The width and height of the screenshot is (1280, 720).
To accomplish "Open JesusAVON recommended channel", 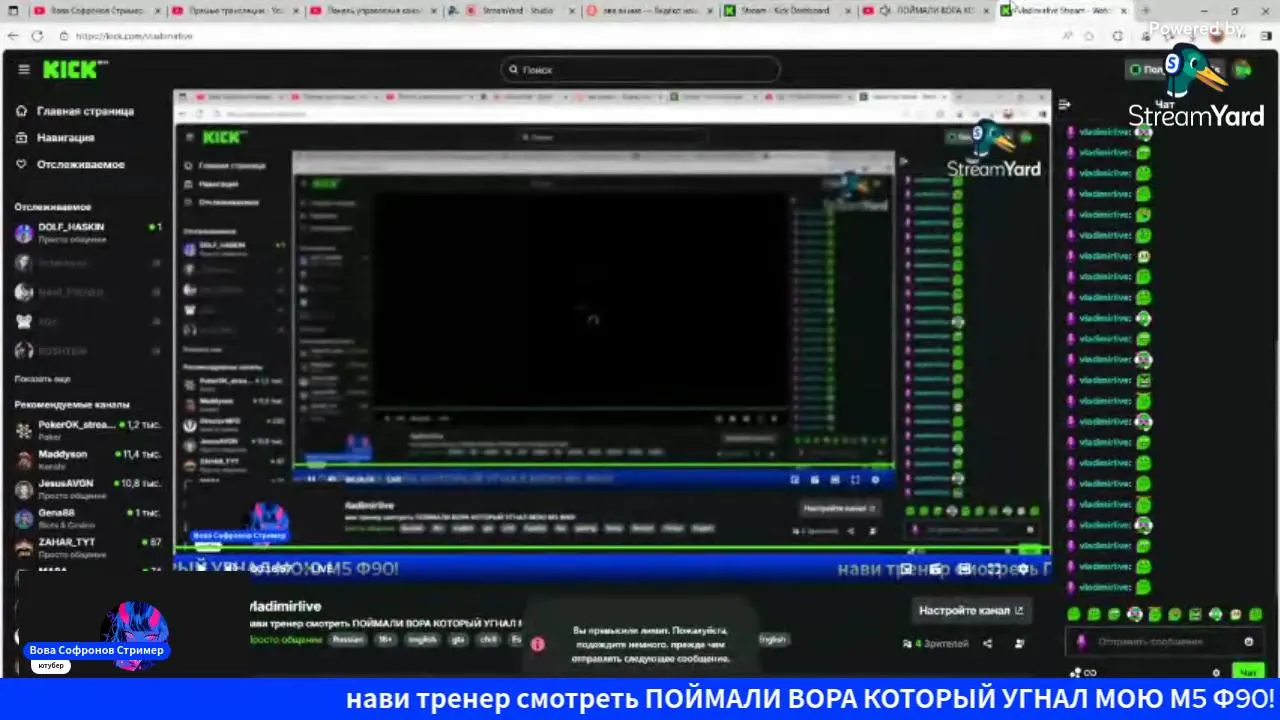I will pyautogui.click(x=88, y=489).
